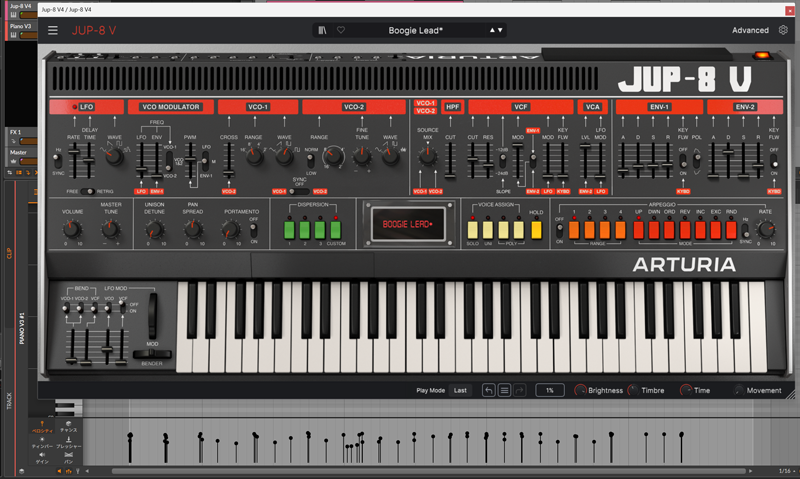Open the 1/16 grid resolution dropdown
This screenshot has height=479, width=800.
[x=787, y=471]
